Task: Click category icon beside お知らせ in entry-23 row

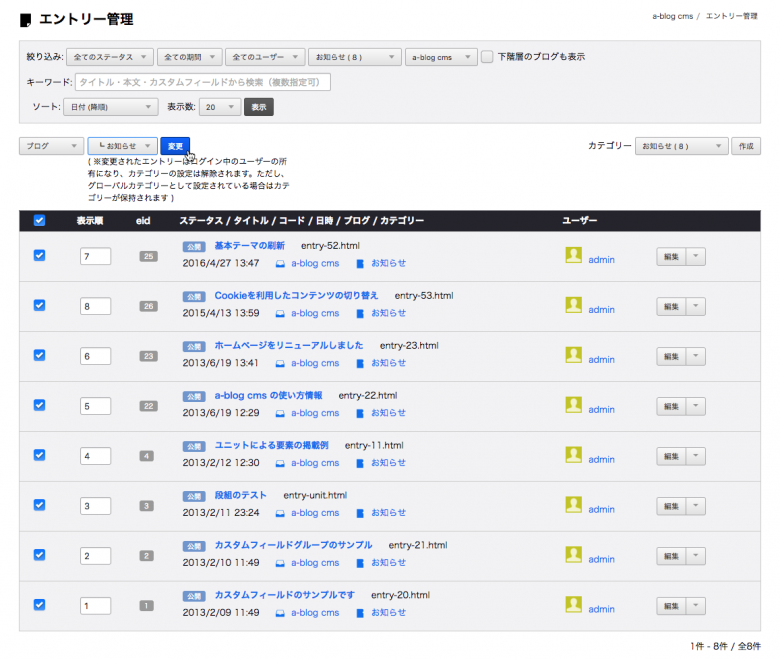Action: coord(361,363)
